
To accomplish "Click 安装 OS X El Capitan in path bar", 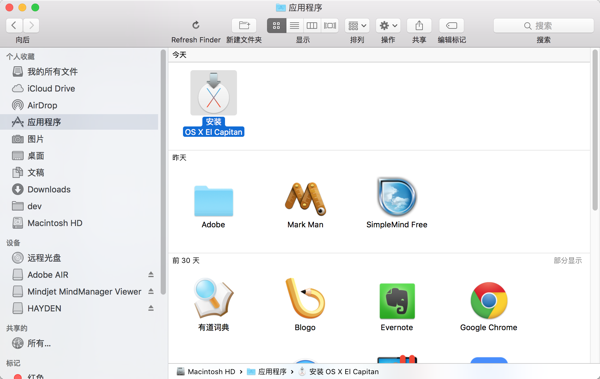I will [x=339, y=372].
